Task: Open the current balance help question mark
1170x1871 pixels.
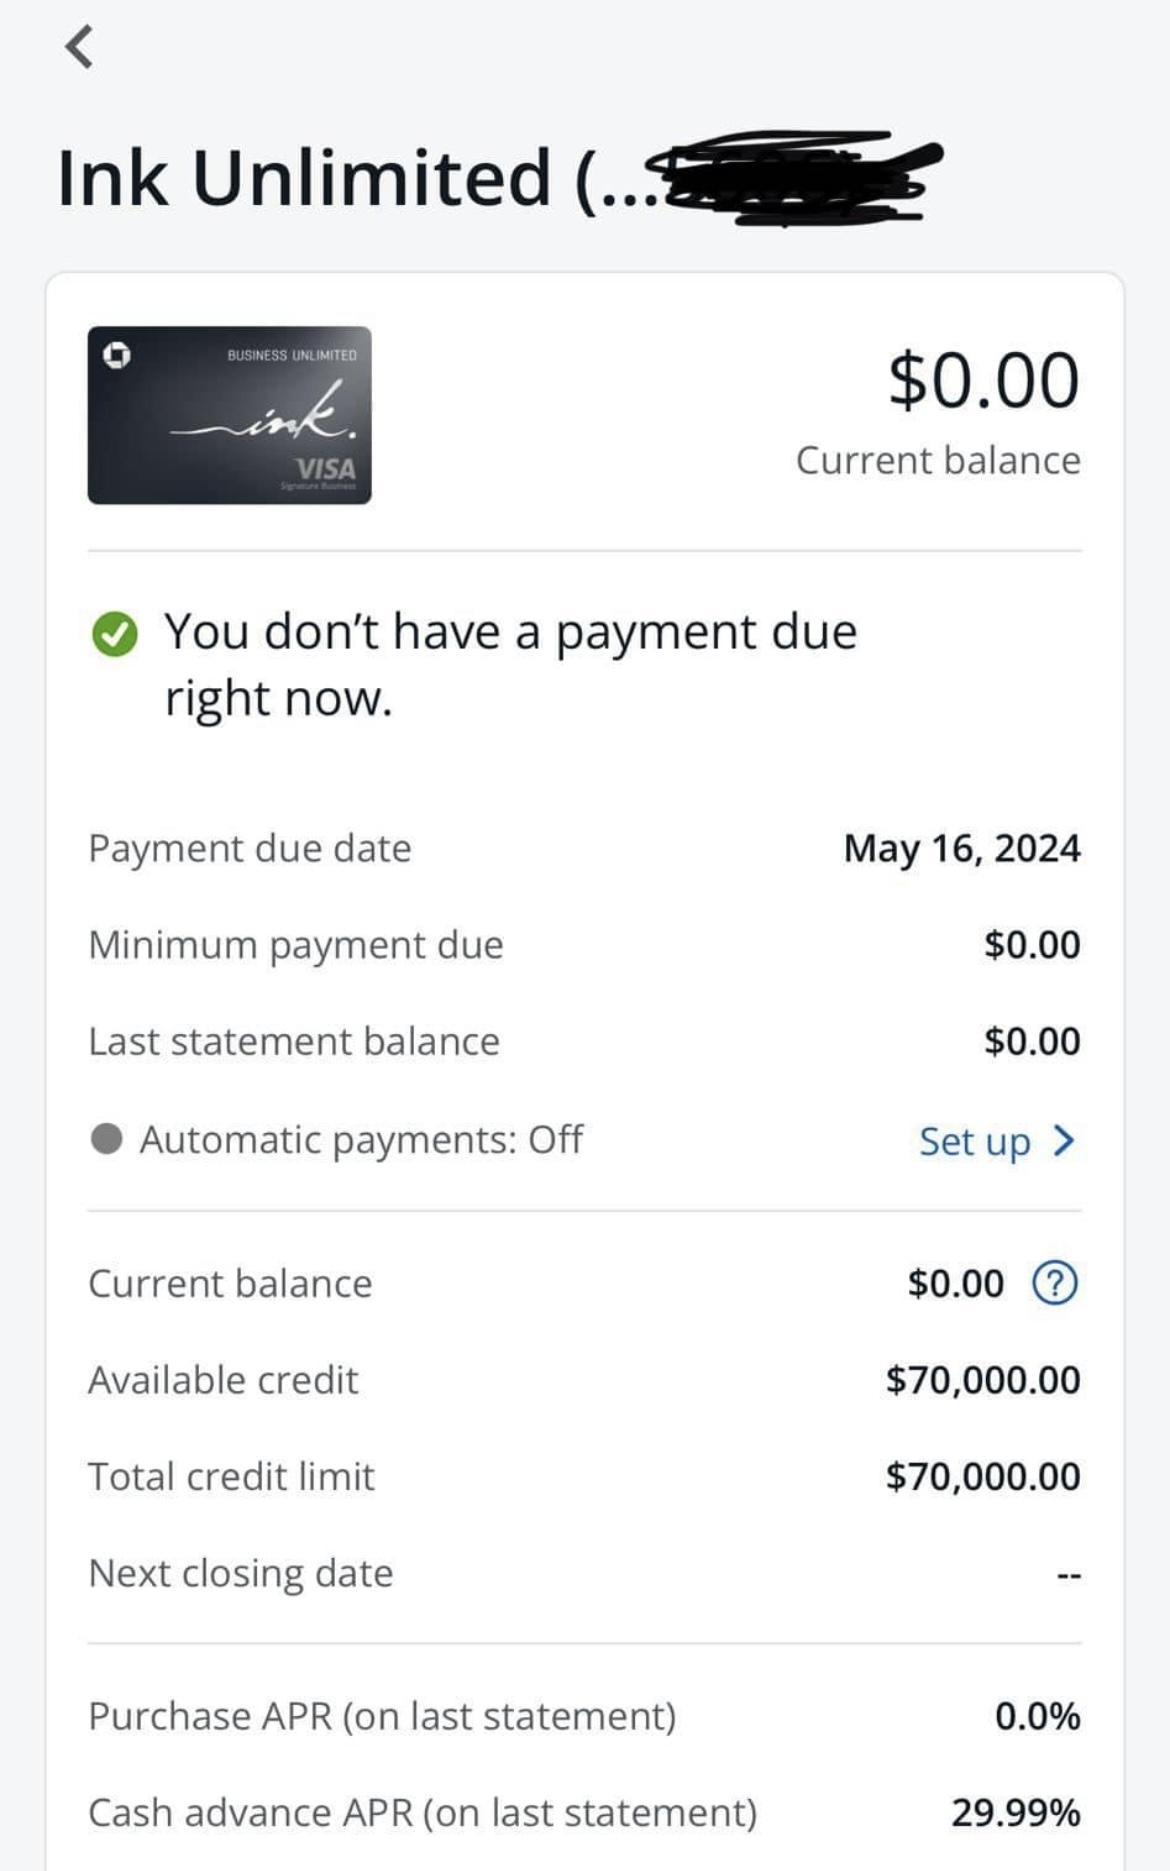Action: (x=1054, y=1283)
